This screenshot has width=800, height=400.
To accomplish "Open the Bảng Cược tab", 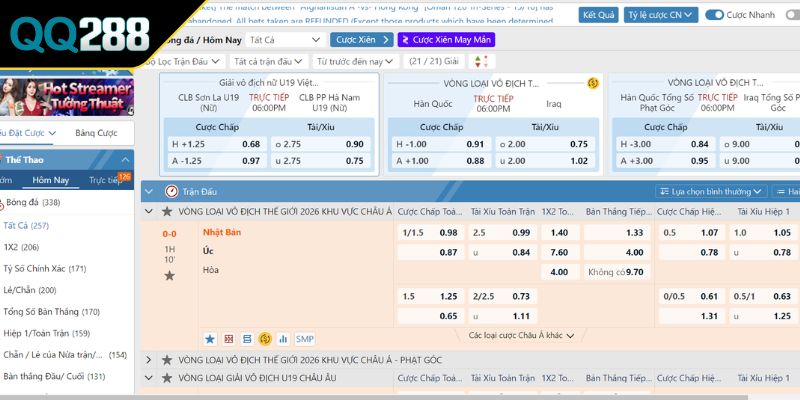I will (x=97, y=133).
